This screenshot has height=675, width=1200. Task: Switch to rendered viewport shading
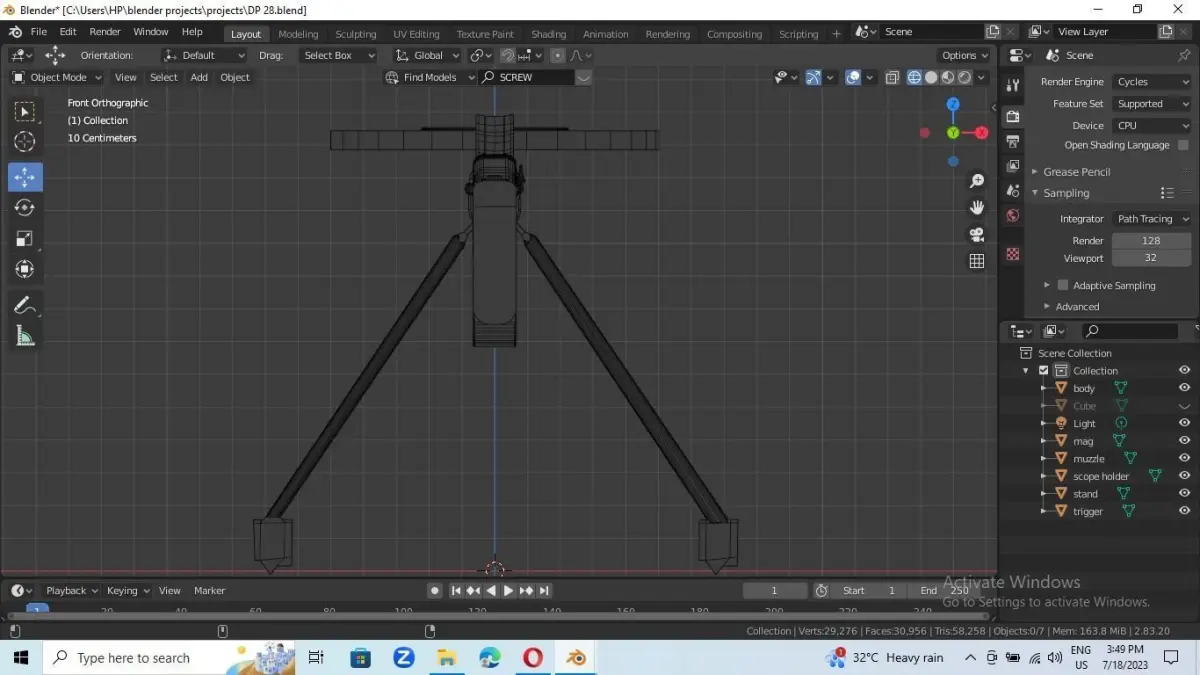(x=965, y=77)
